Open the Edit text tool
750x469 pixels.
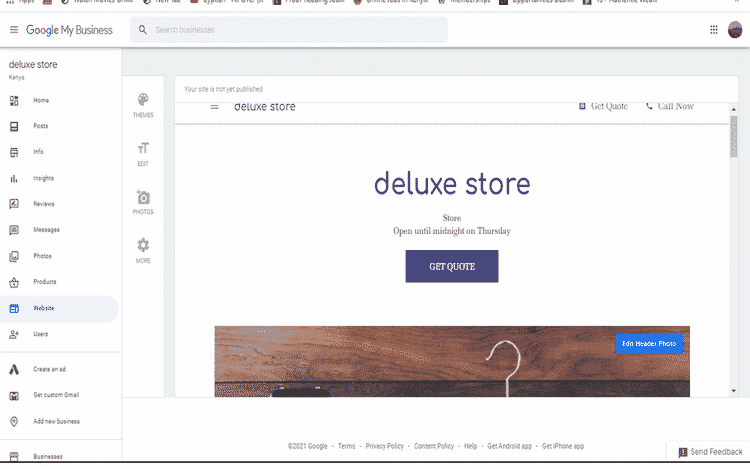coord(143,148)
